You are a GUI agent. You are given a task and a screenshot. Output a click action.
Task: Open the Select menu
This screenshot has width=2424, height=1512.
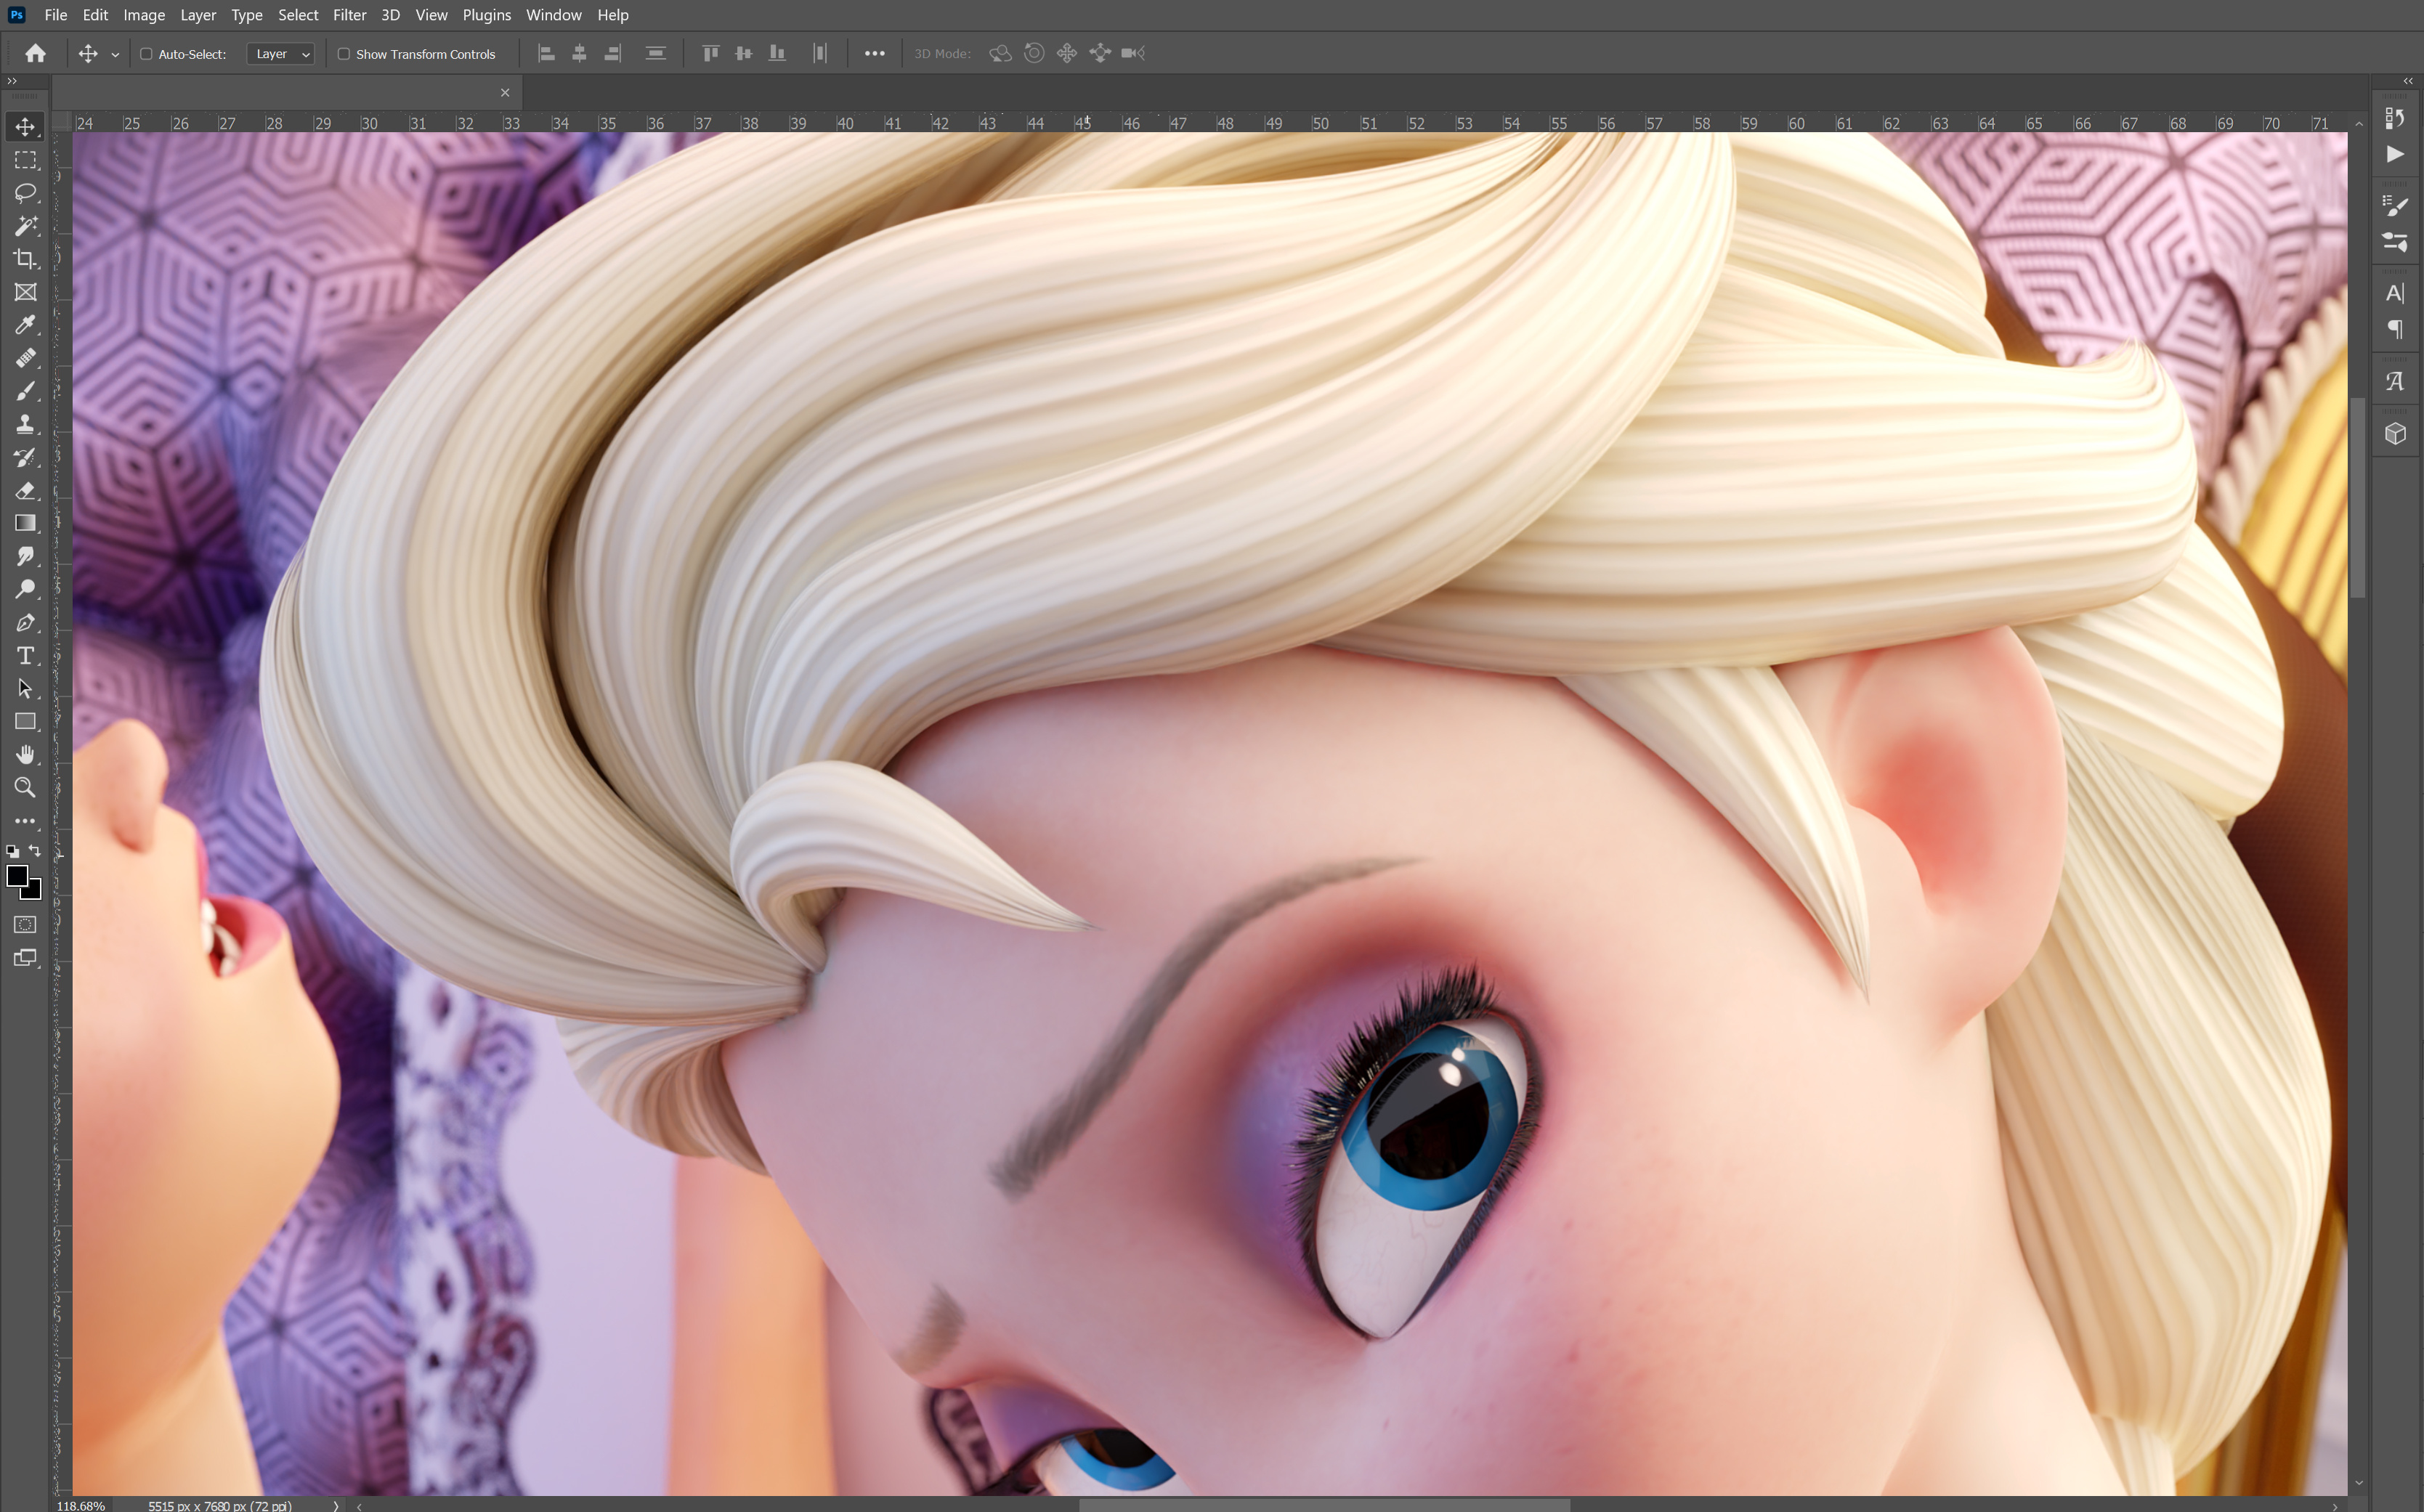[x=298, y=15]
